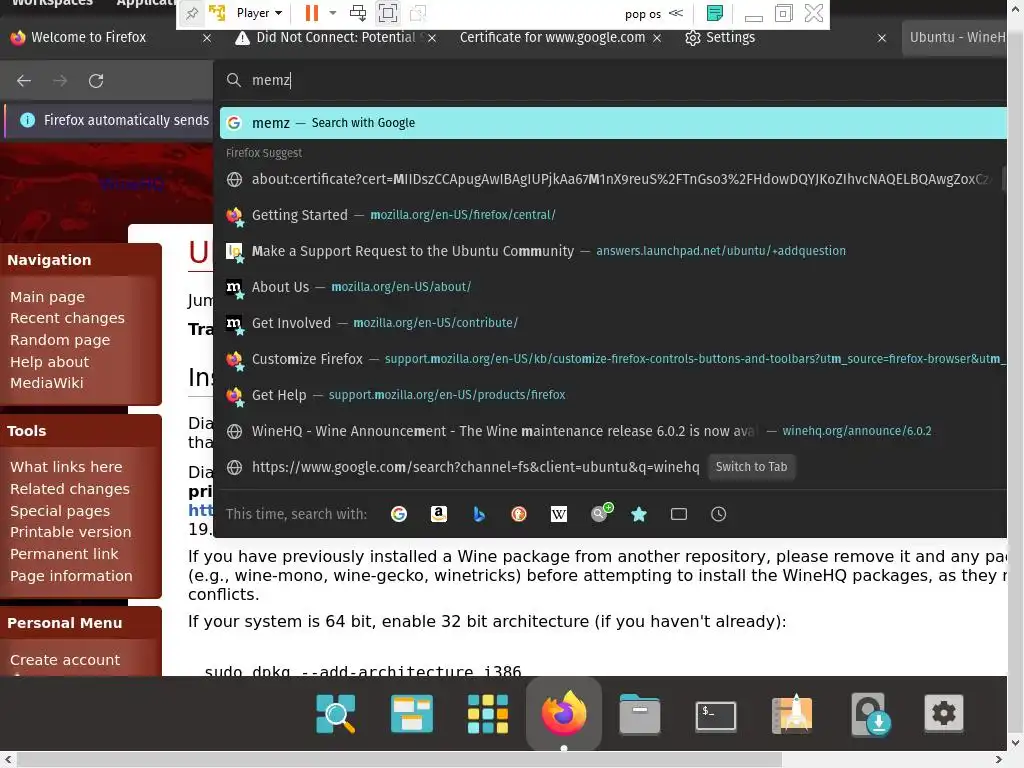Close the Certificate tab
The image size is (1024, 768).
(657, 38)
